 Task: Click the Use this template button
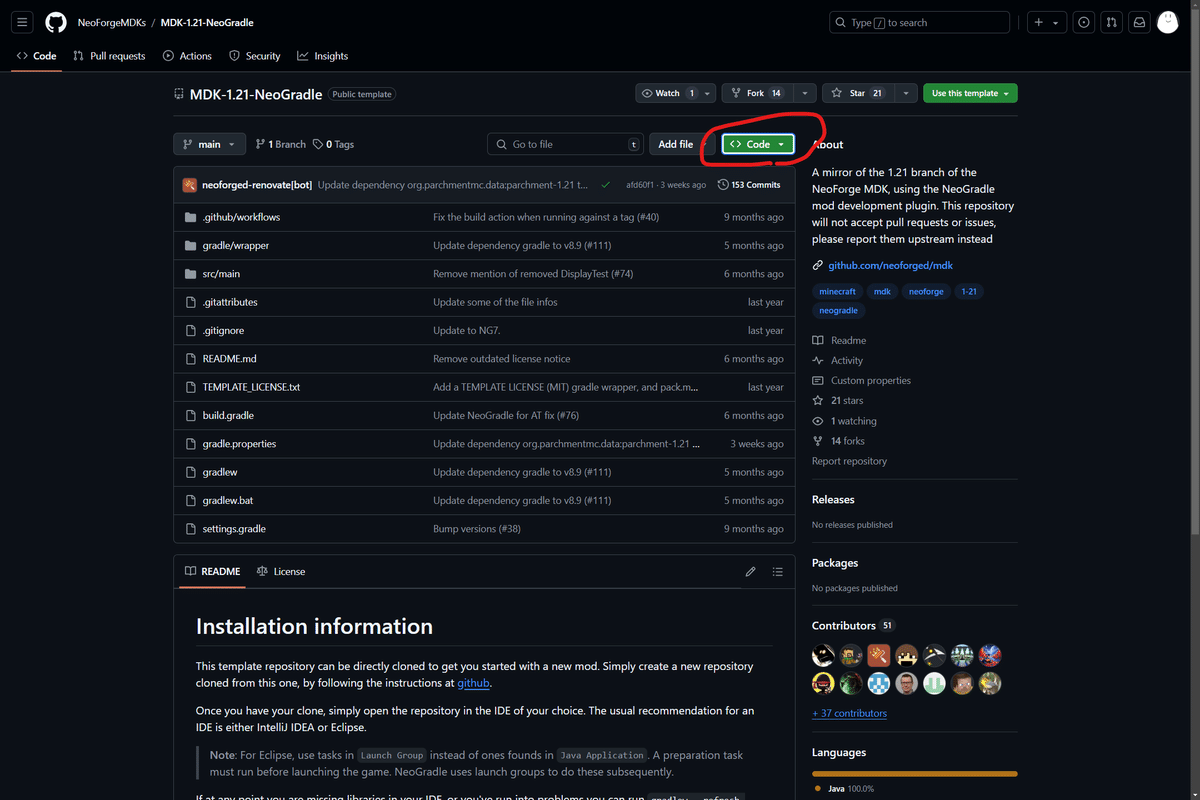(970, 93)
